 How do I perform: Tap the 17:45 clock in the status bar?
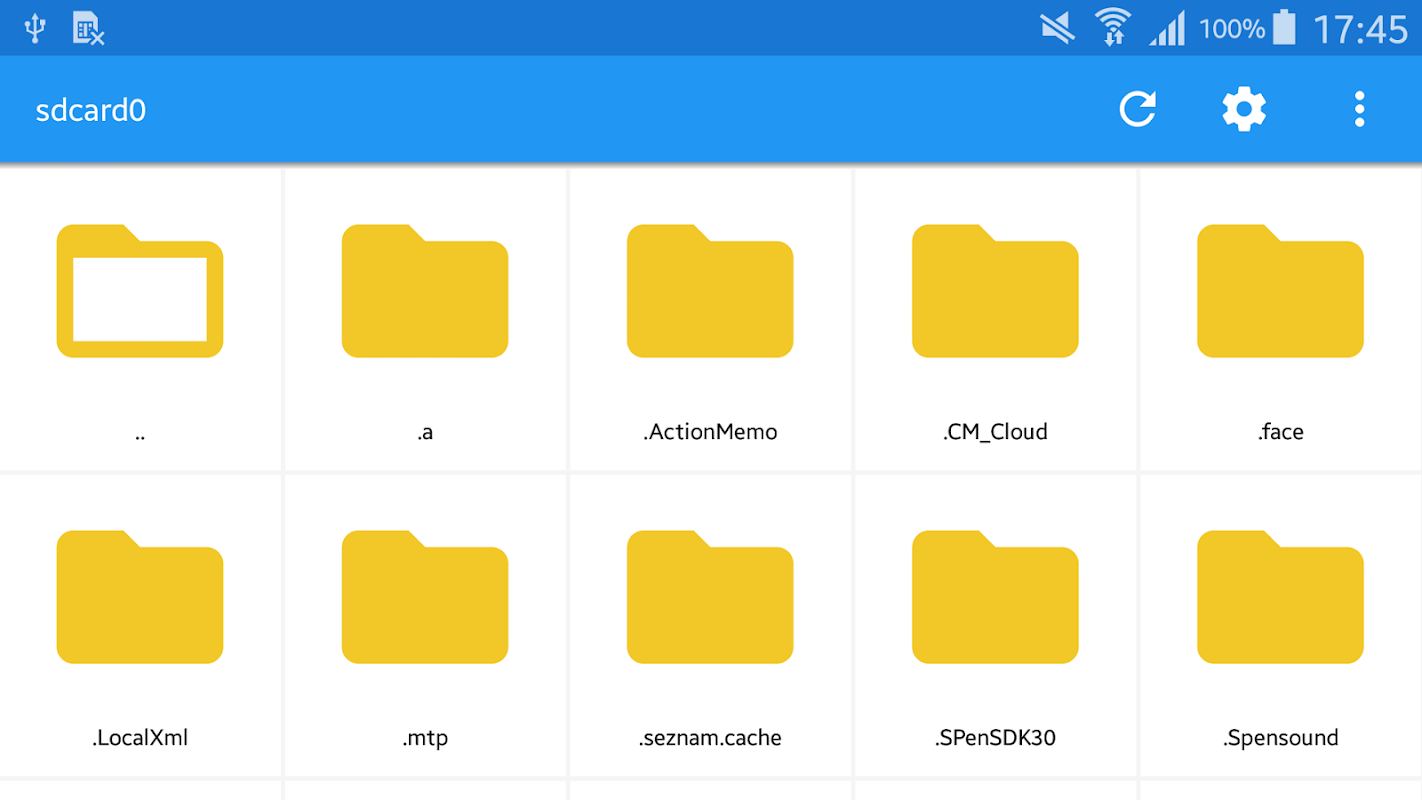[1360, 29]
